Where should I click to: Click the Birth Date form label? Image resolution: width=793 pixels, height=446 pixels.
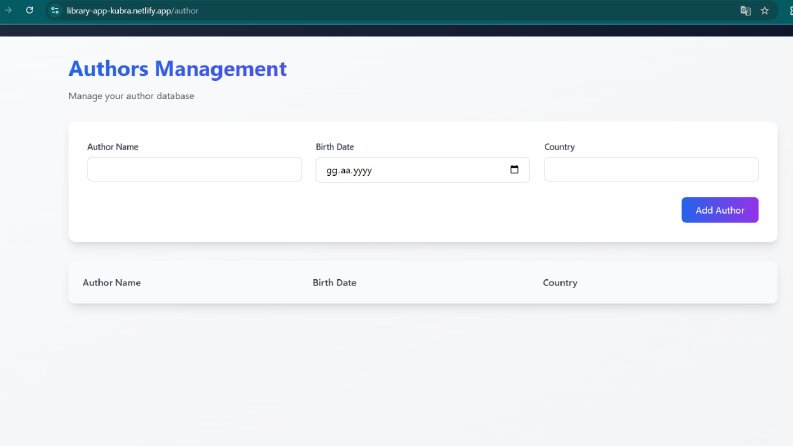335,147
